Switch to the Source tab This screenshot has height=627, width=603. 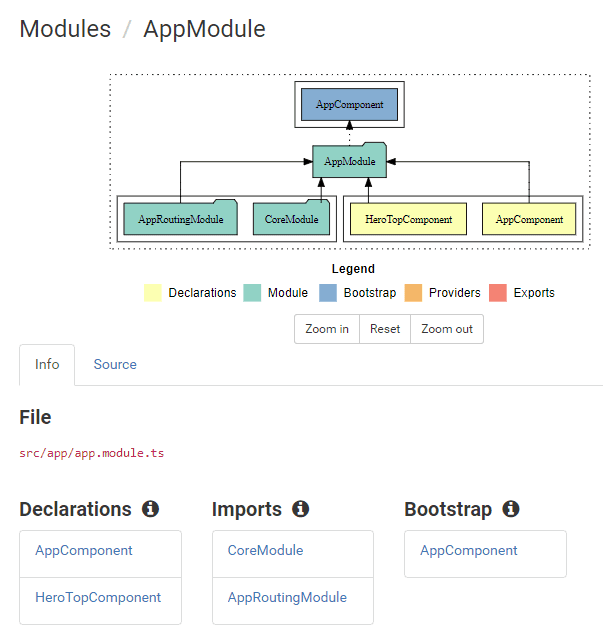(115, 364)
